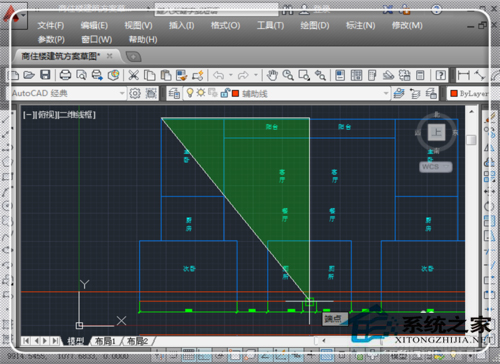Expand the AutoCAD 经典 workspace dropdown
Screen dimensions: 500x364
coord(122,93)
